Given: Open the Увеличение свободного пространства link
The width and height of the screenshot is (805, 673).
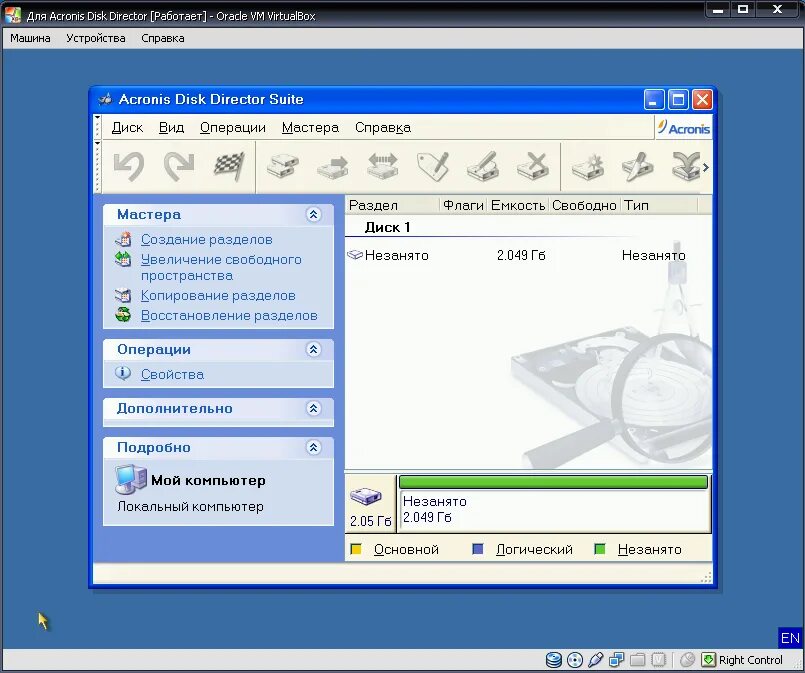Looking at the screenshot, I should pyautogui.click(x=221, y=267).
